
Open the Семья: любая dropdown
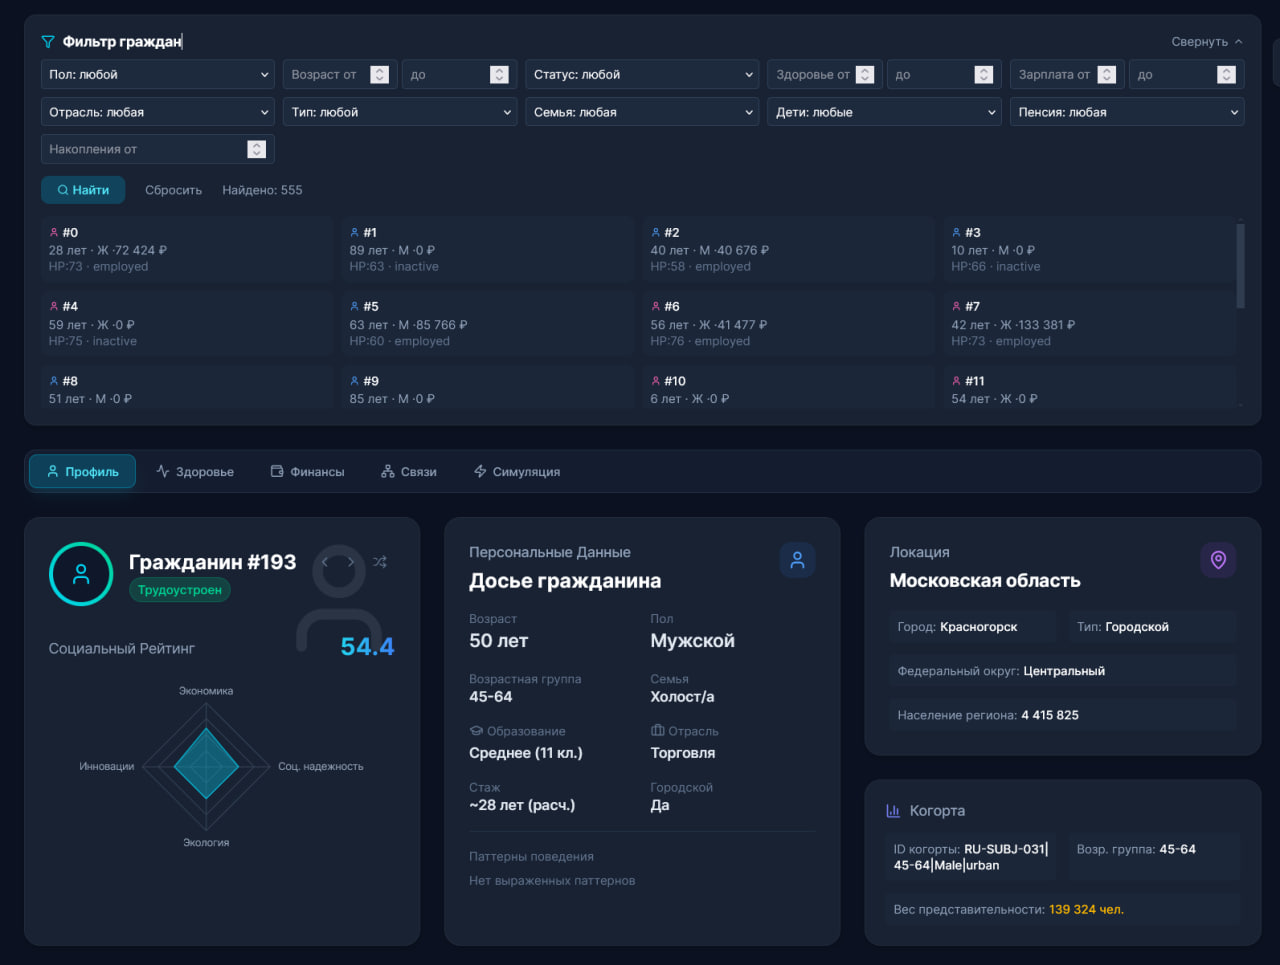point(642,112)
